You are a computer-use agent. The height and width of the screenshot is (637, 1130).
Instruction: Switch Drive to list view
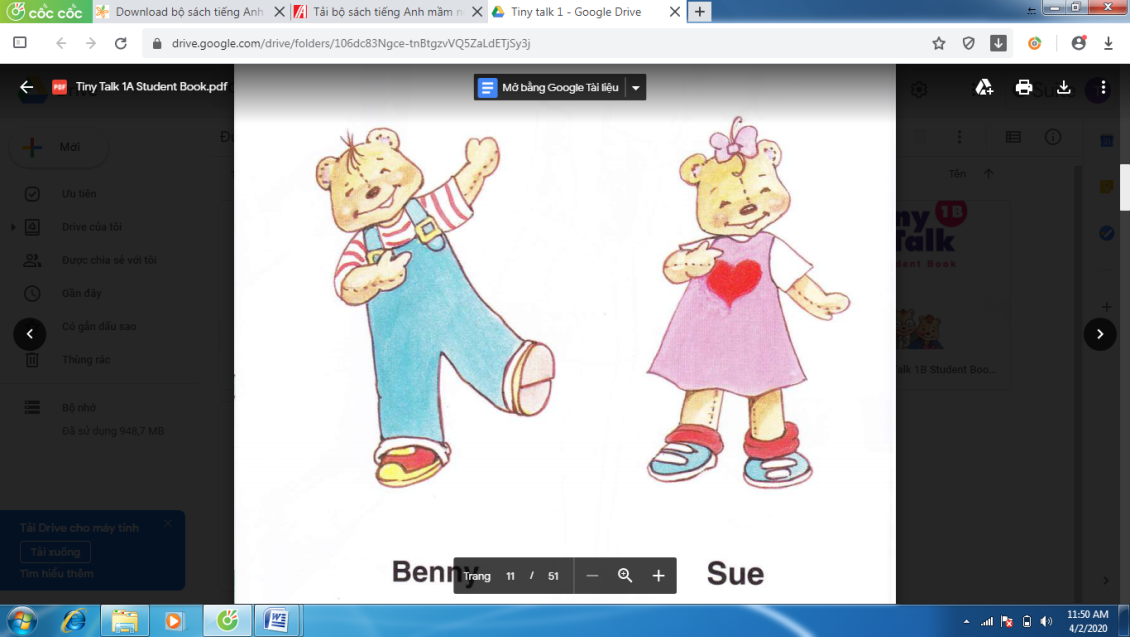point(1013,137)
